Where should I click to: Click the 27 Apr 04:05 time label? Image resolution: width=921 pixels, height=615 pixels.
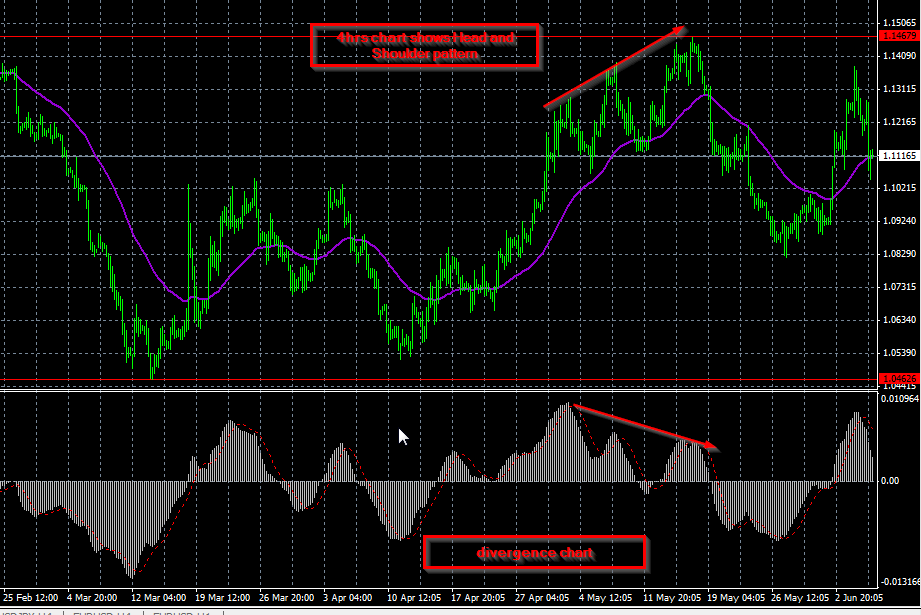tap(542, 598)
